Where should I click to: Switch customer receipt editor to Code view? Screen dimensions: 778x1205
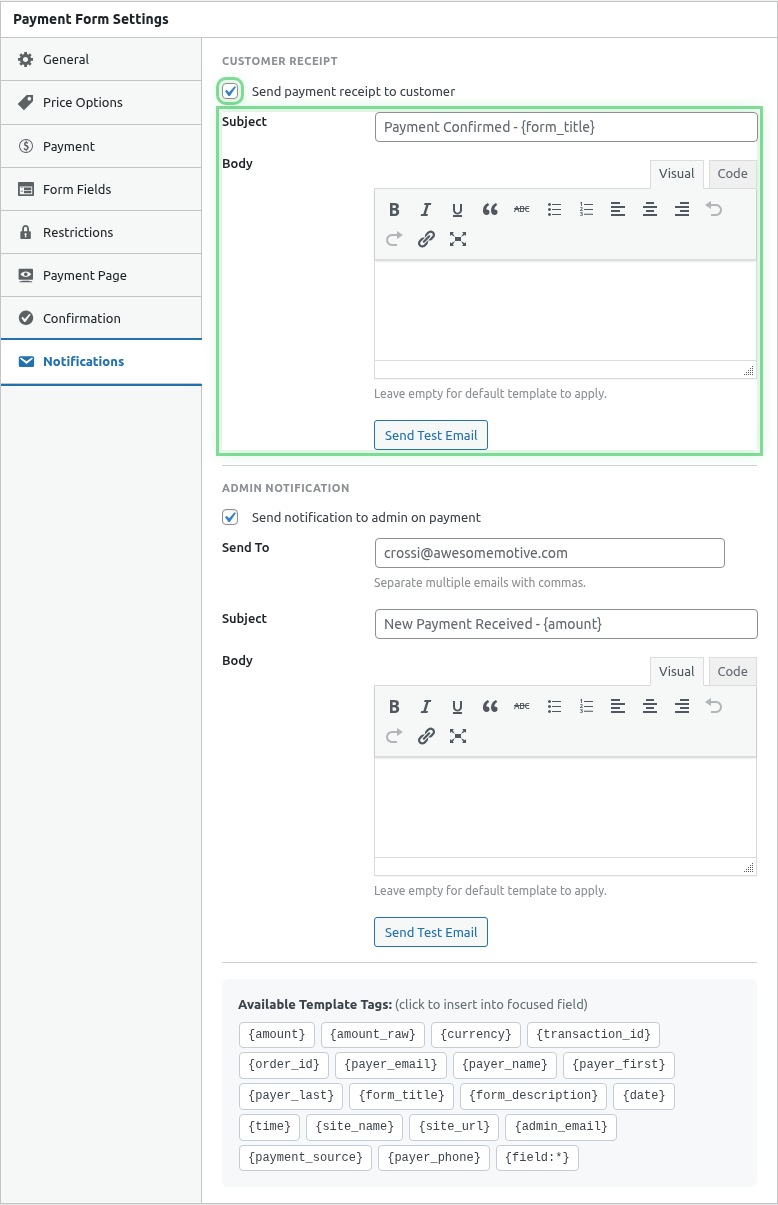[731, 173]
